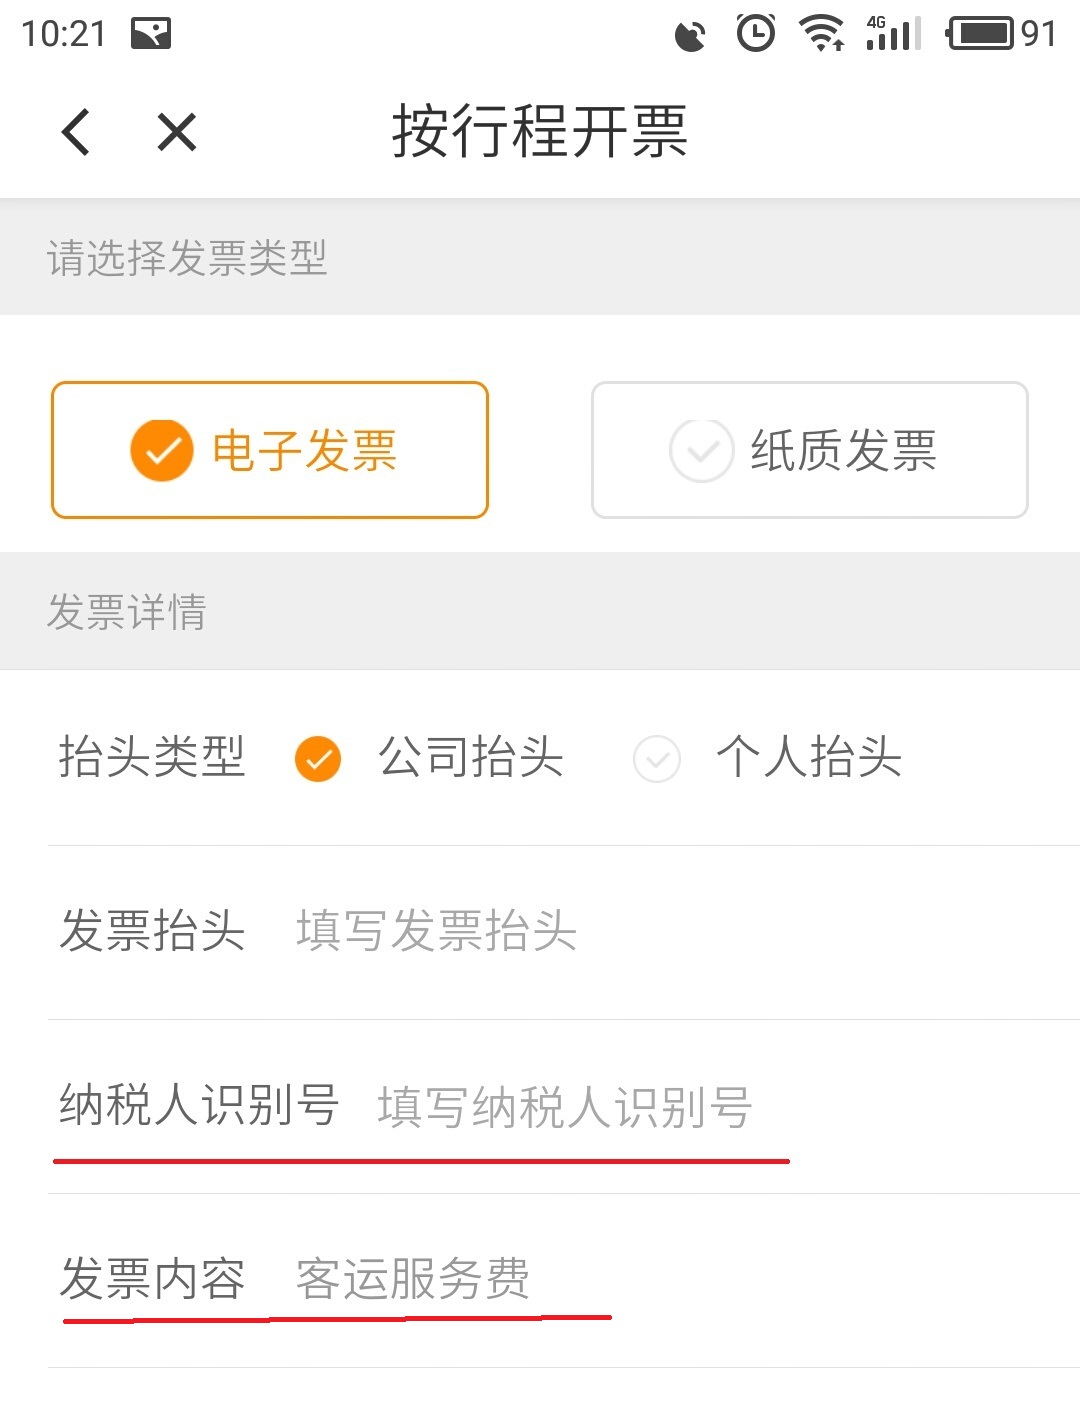This screenshot has width=1080, height=1404.
Task: Tap the notification icon next to the time
Action: 152,33
